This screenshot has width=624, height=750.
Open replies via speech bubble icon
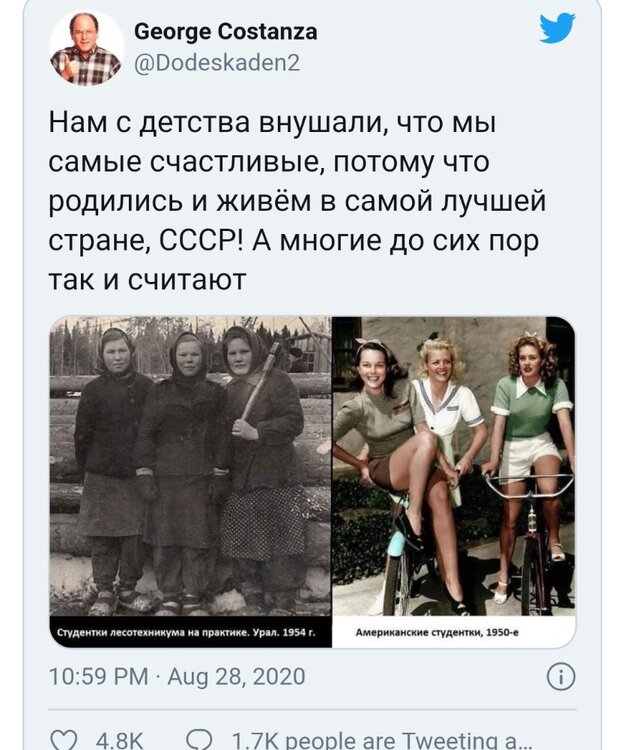pyautogui.click(x=199, y=740)
